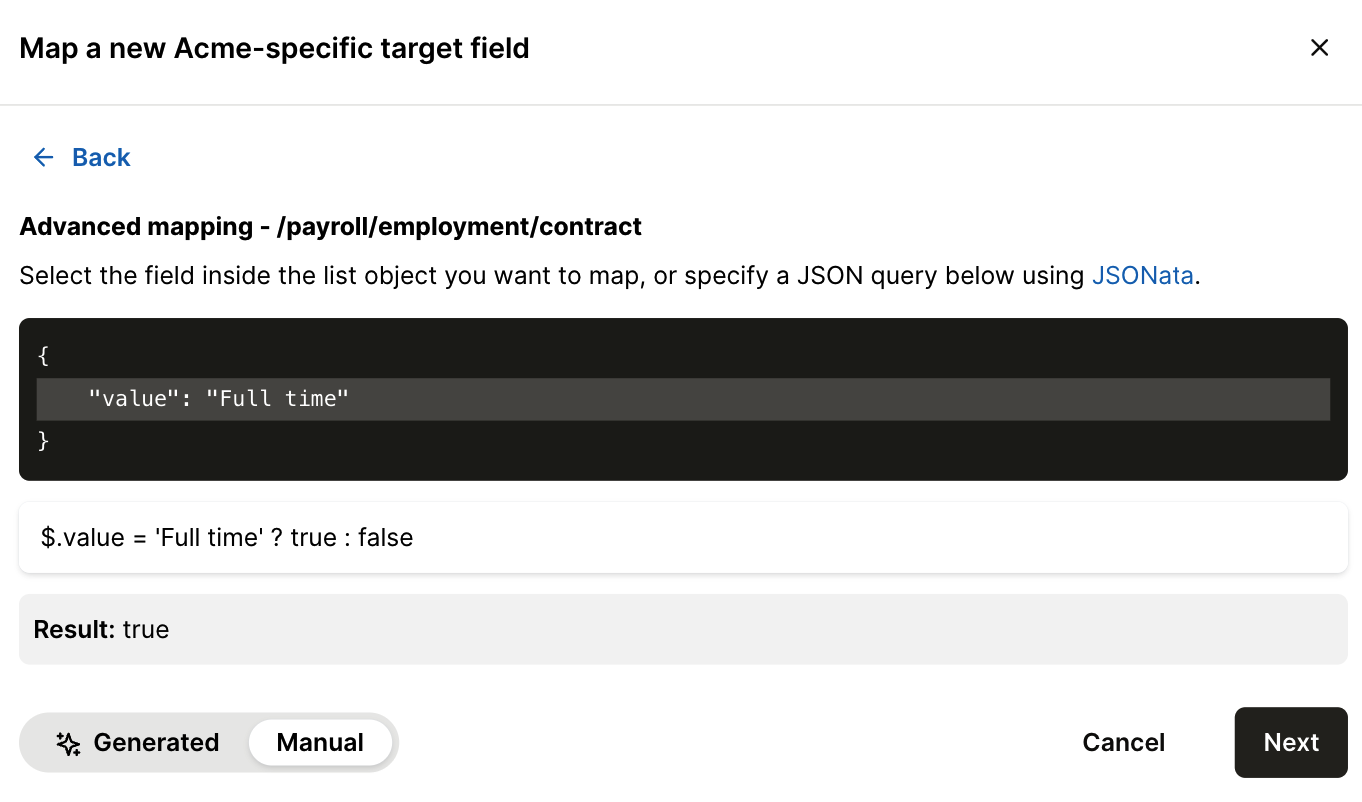
Task: Click the Next button
Action: pyautogui.click(x=1290, y=743)
